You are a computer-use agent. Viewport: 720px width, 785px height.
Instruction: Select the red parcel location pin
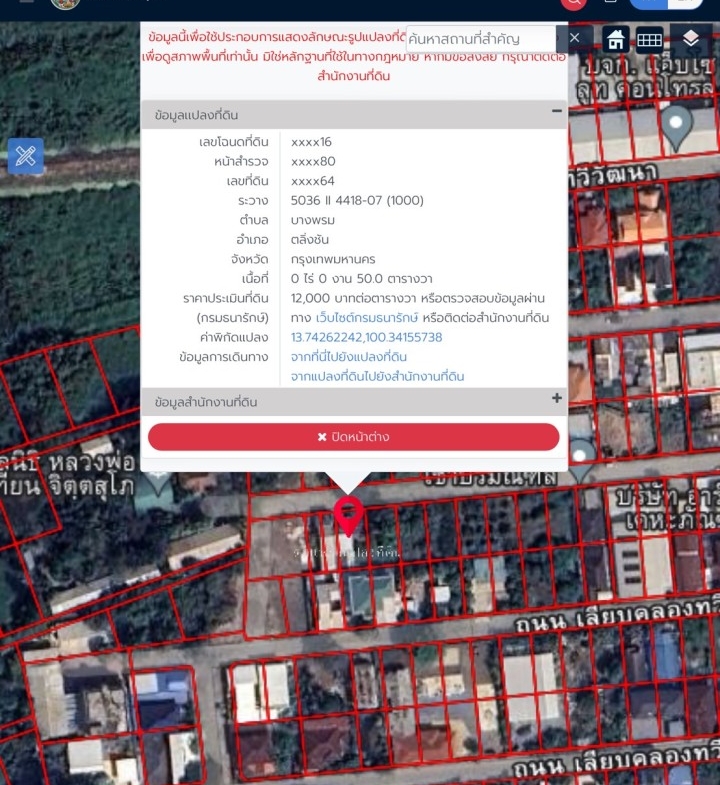pos(348,515)
